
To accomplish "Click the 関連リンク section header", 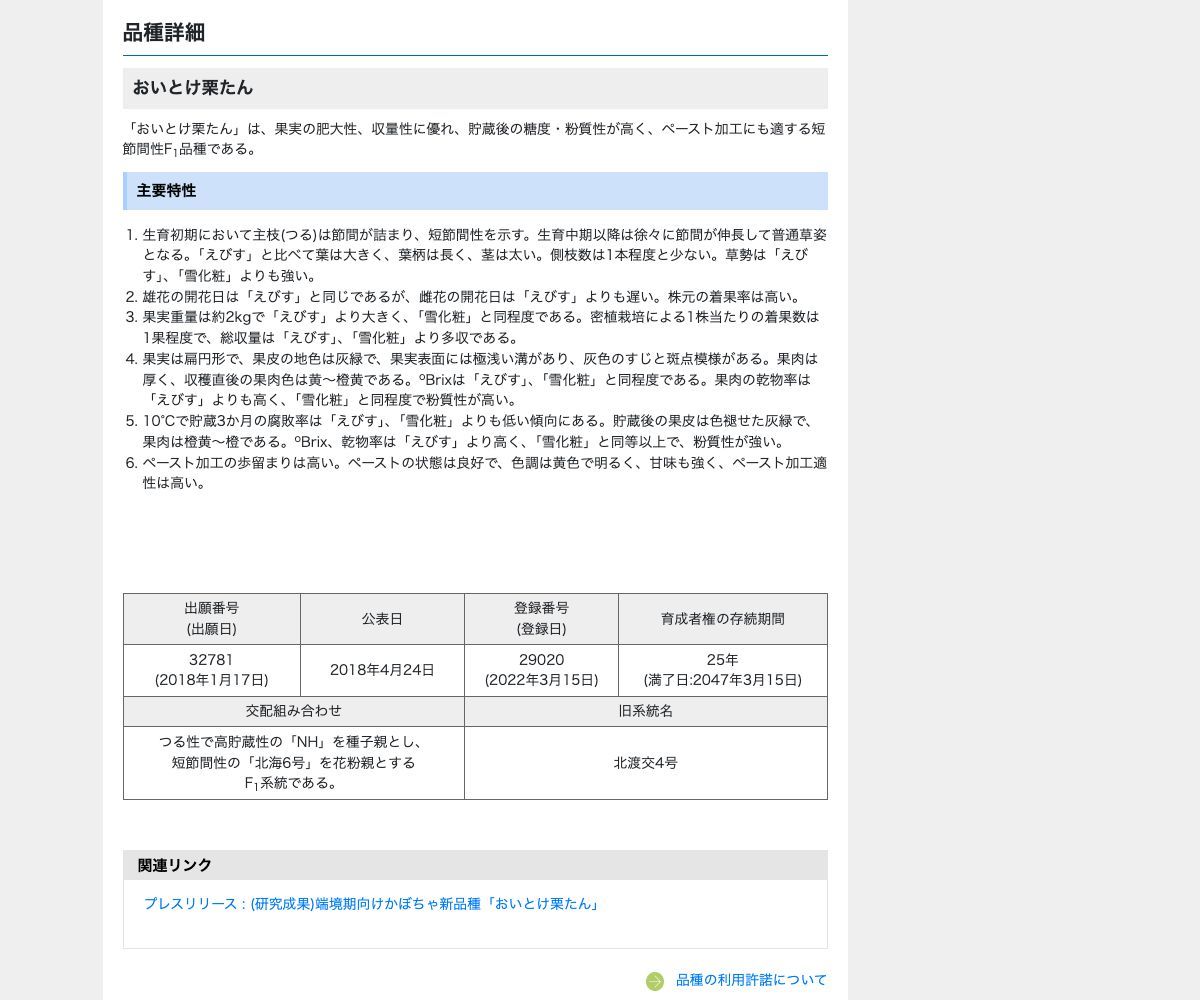I will click(x=474, y=865).
